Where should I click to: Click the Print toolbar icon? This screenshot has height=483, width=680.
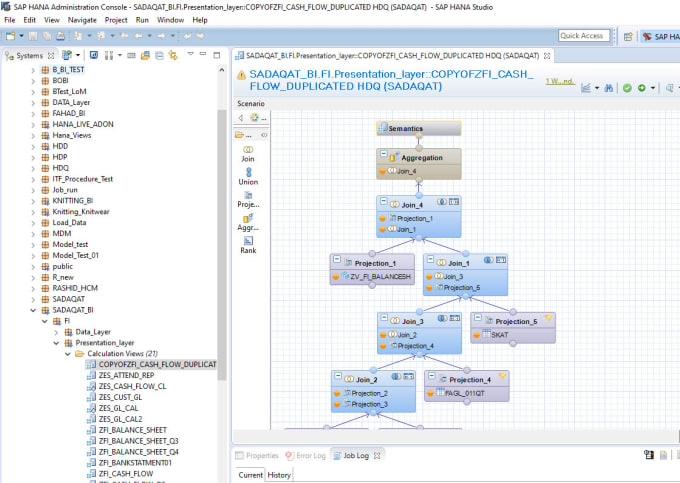(61, 36)
